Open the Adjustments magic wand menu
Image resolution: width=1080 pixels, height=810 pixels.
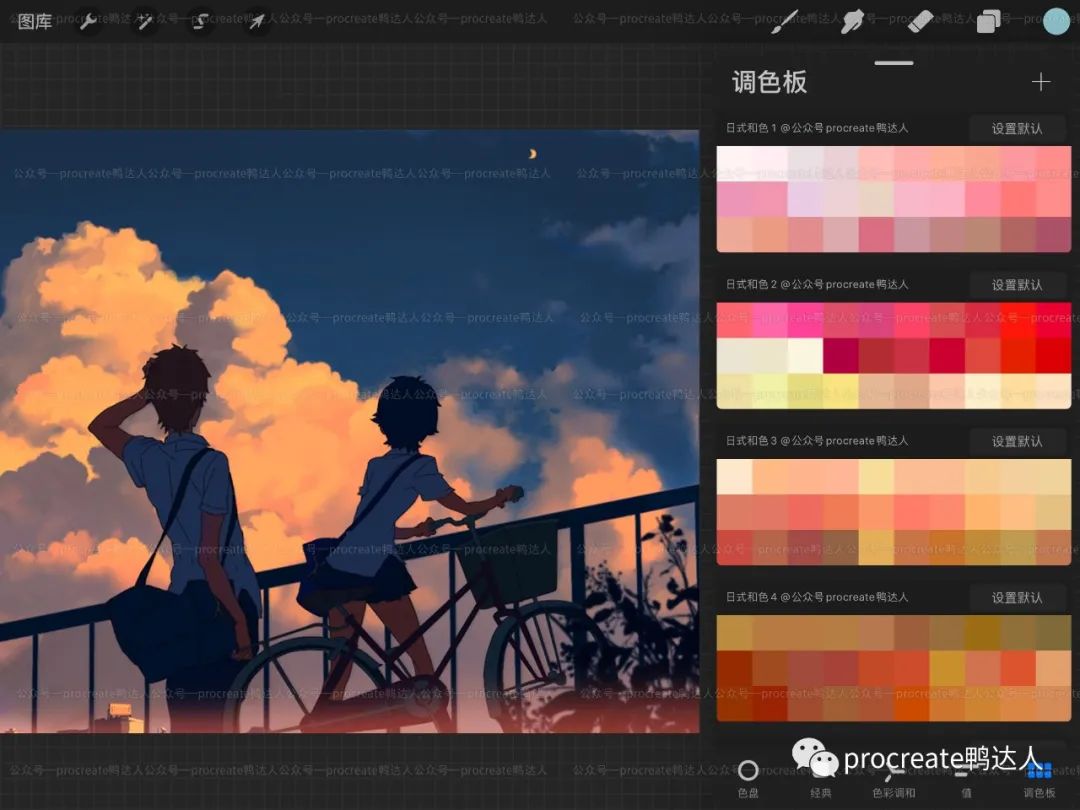(144, 22)
